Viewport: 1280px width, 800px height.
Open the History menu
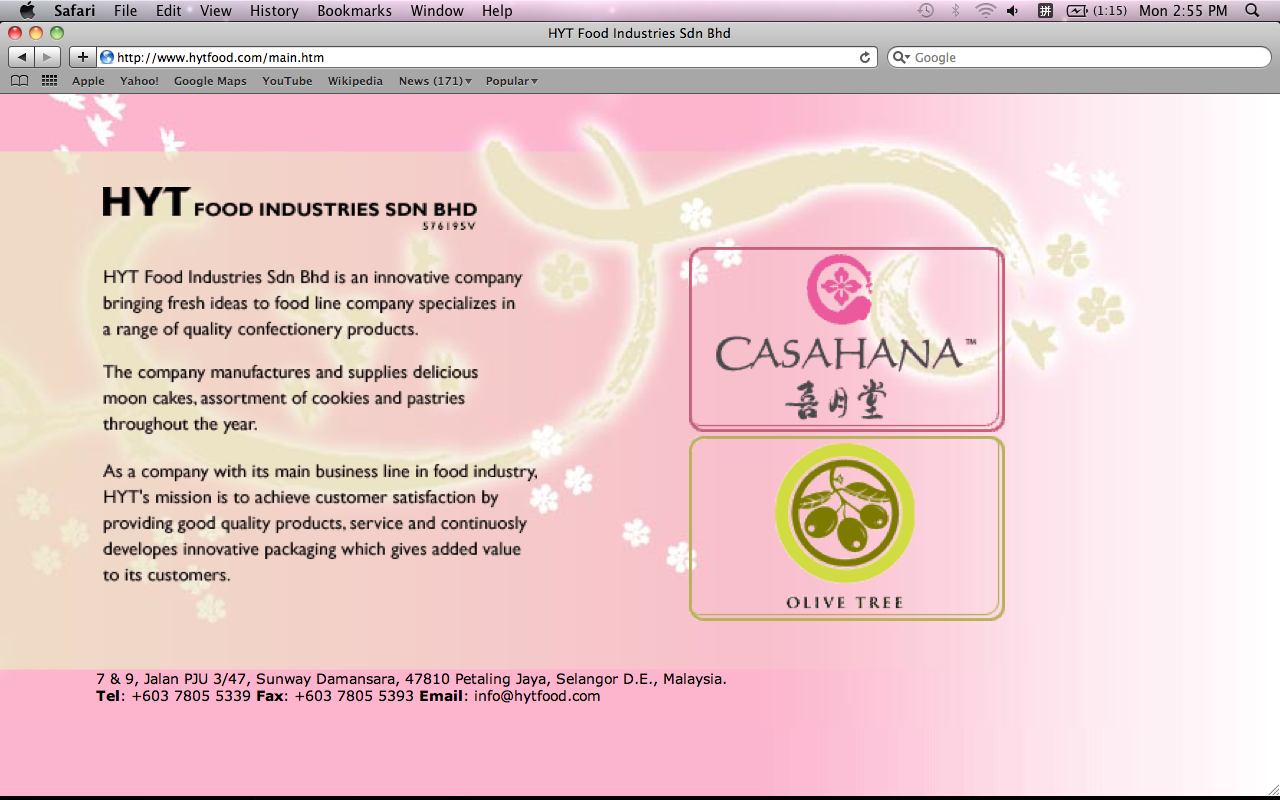[x=274, y=11]
